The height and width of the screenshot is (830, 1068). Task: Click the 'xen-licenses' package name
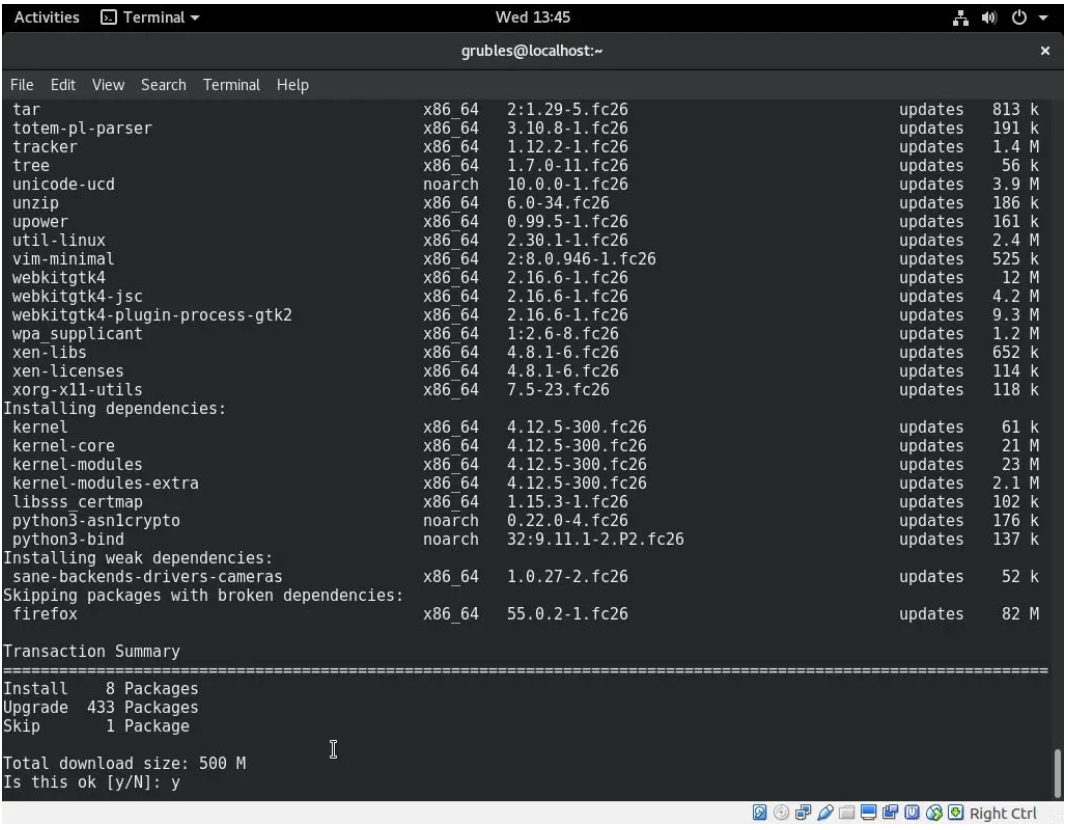click(68, 371)
